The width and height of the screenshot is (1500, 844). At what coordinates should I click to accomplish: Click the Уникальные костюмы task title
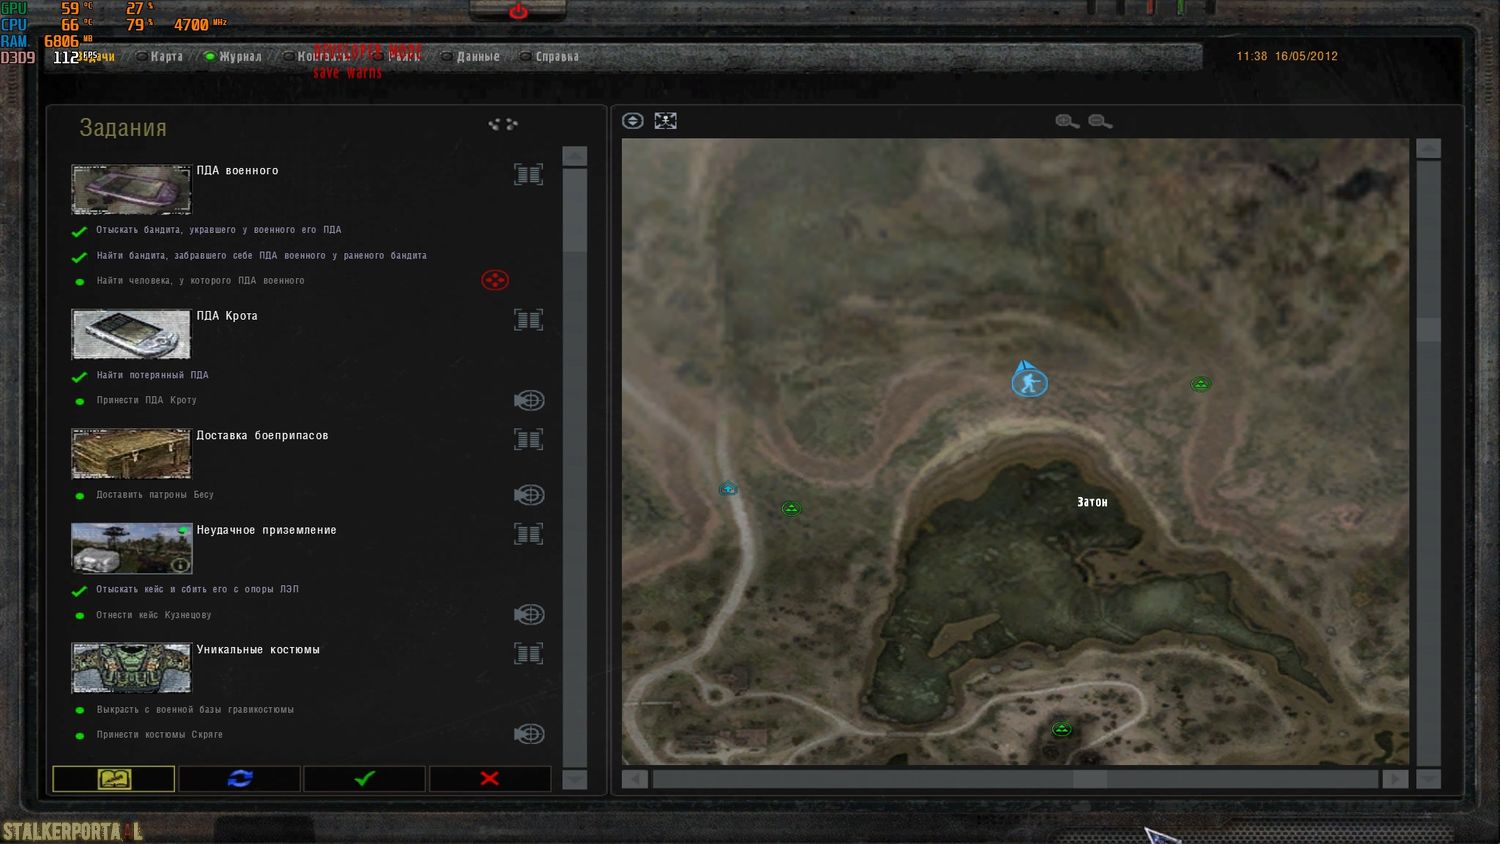258,650
